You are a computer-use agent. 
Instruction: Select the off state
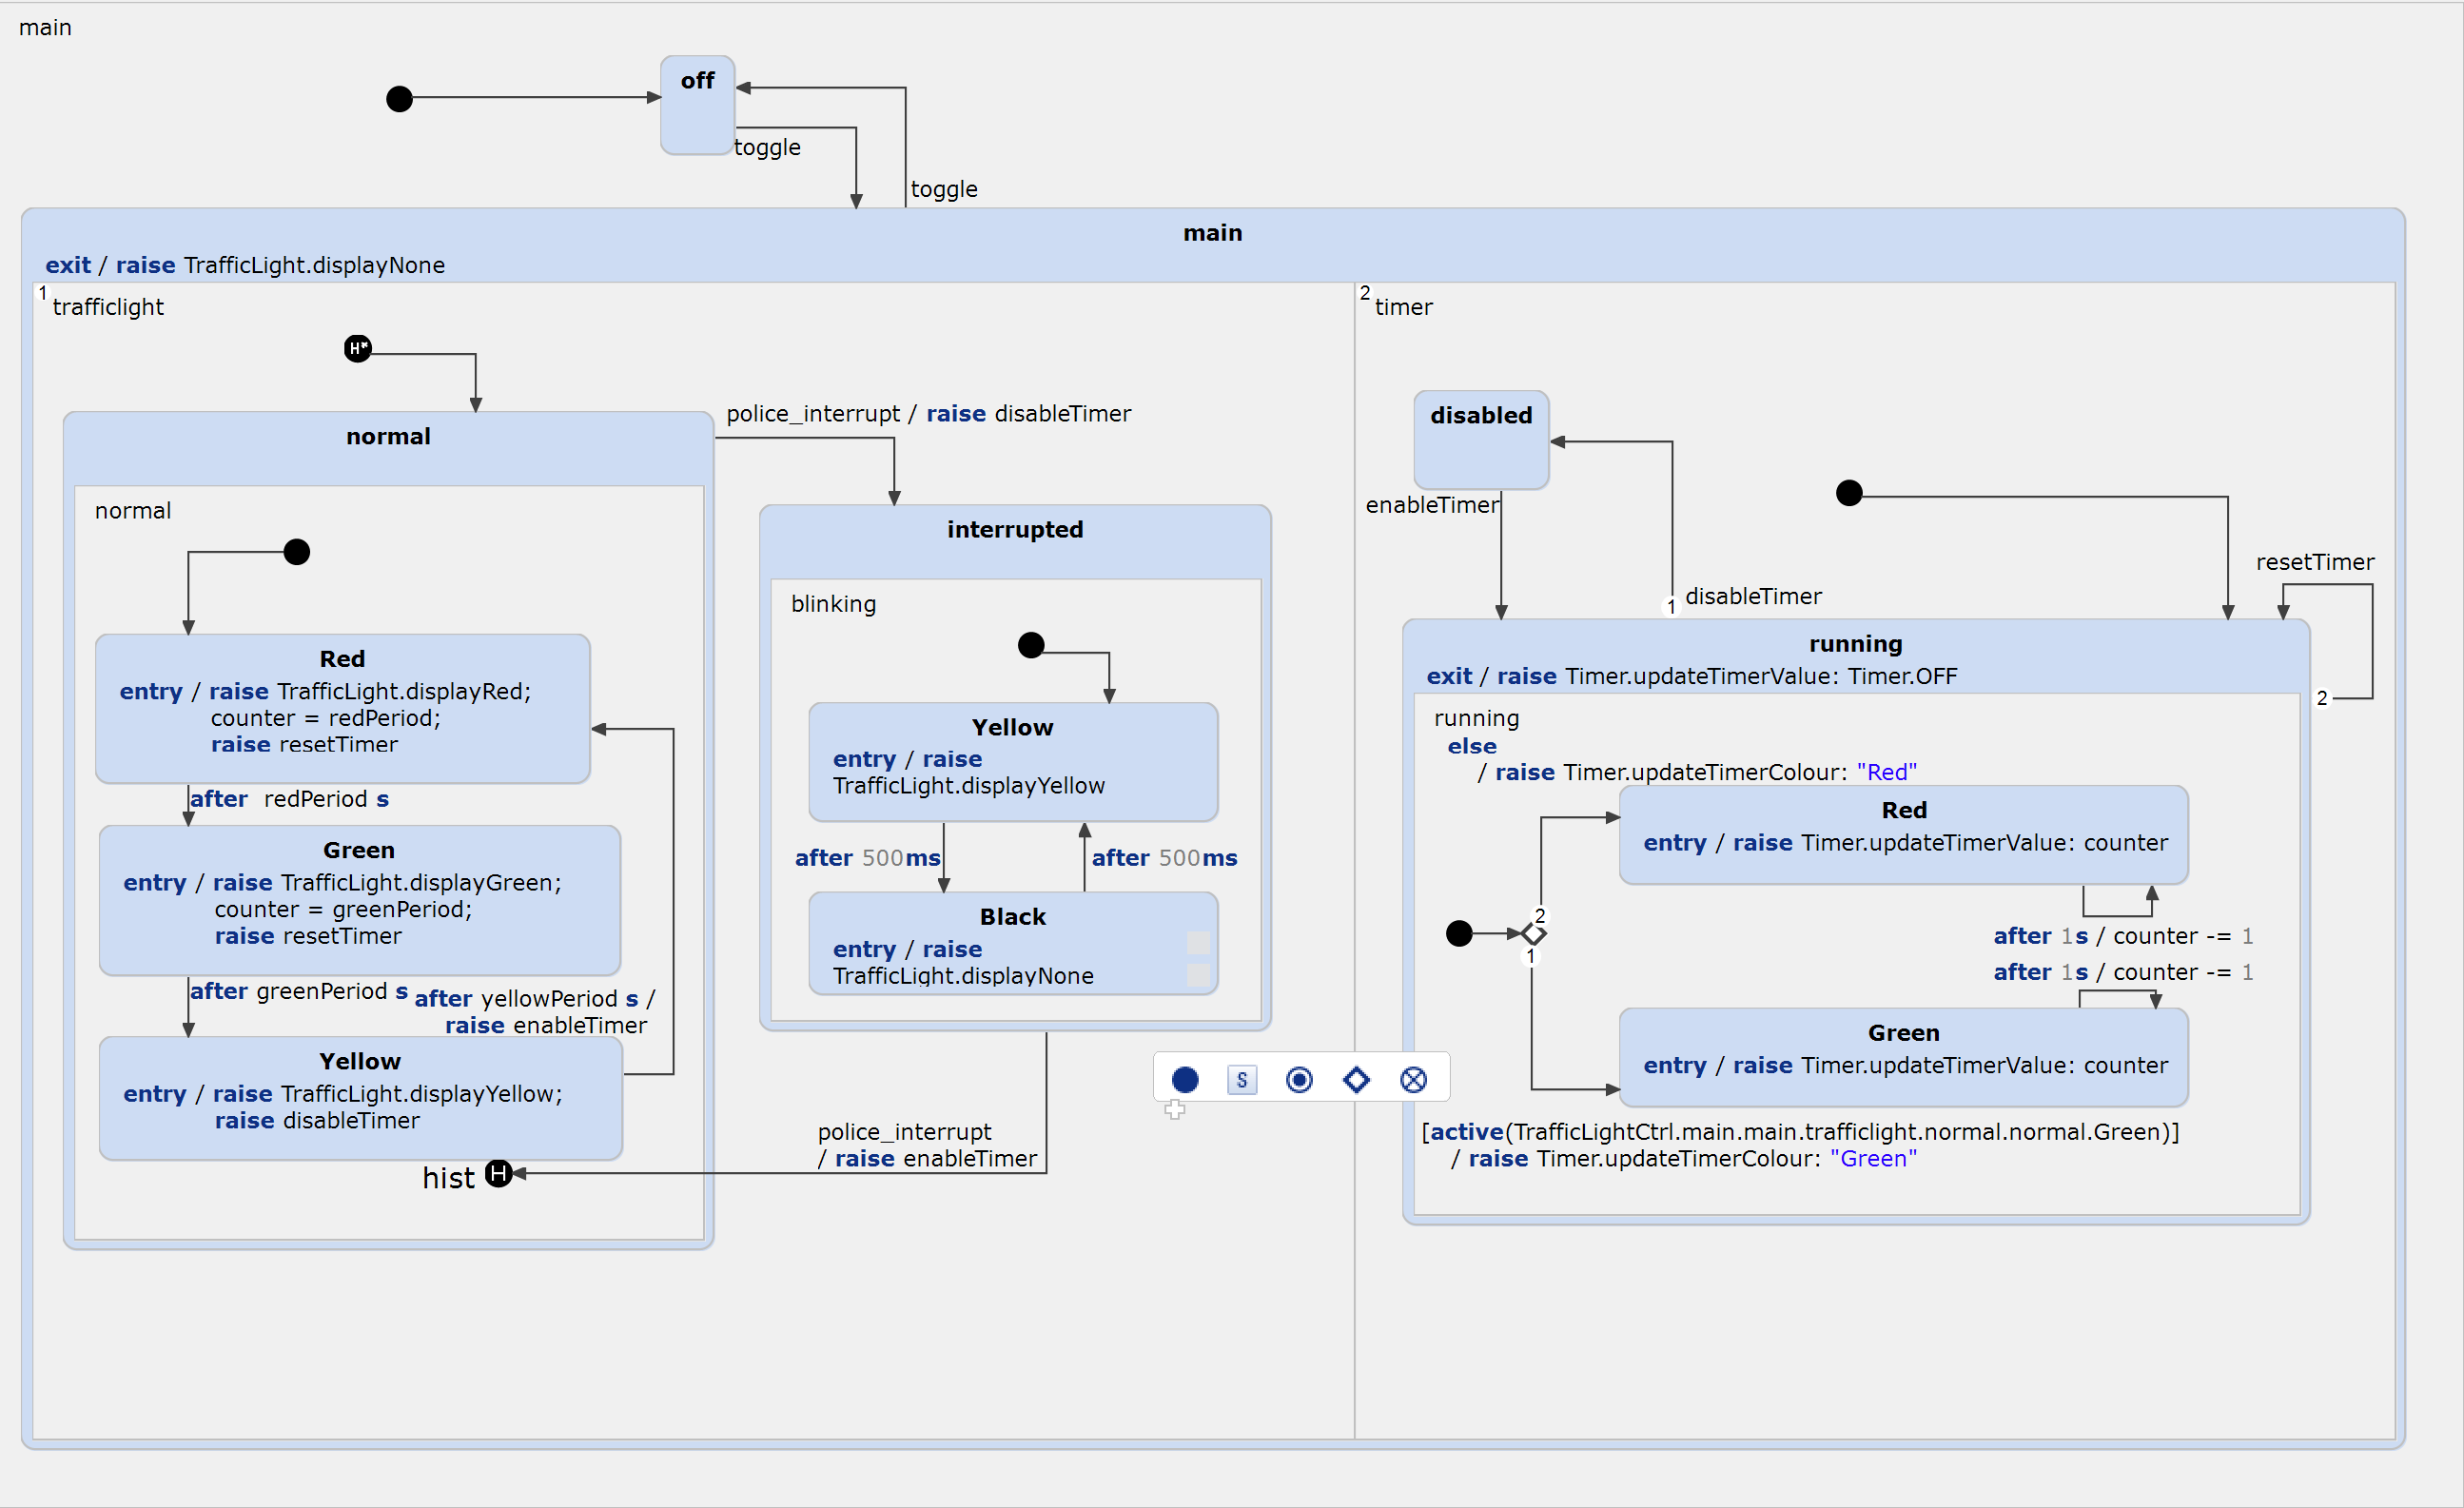(697, 105)
